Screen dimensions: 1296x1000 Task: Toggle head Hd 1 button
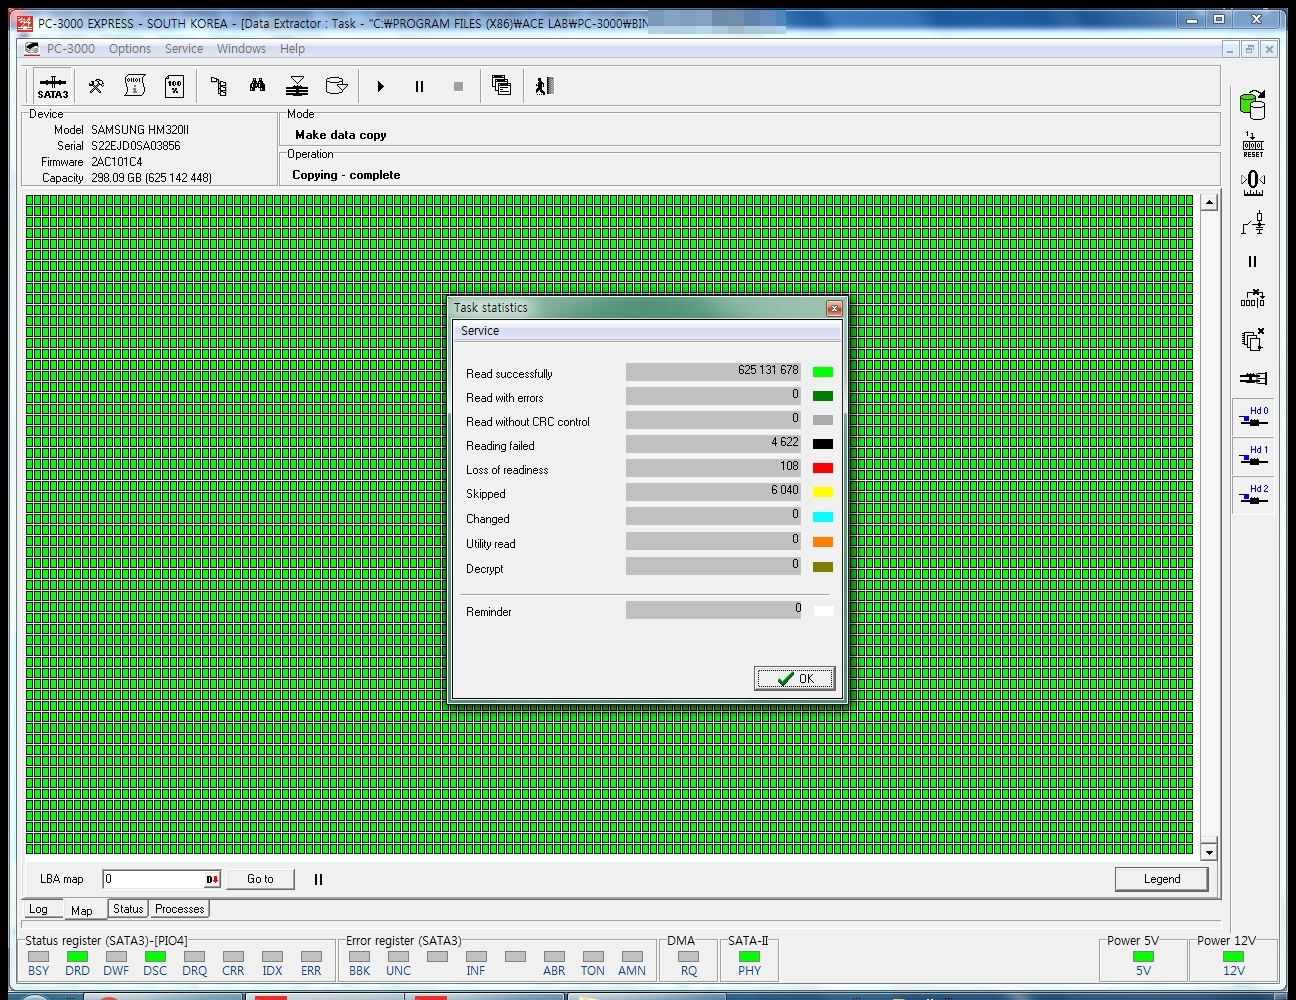[x=1253, y=456]
